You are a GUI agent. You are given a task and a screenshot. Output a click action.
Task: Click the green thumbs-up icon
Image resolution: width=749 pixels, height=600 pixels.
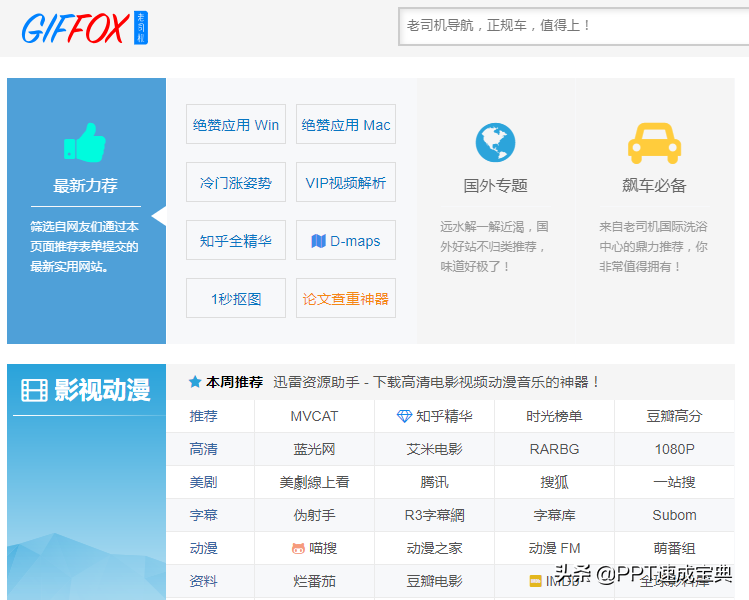coord(84,143)
